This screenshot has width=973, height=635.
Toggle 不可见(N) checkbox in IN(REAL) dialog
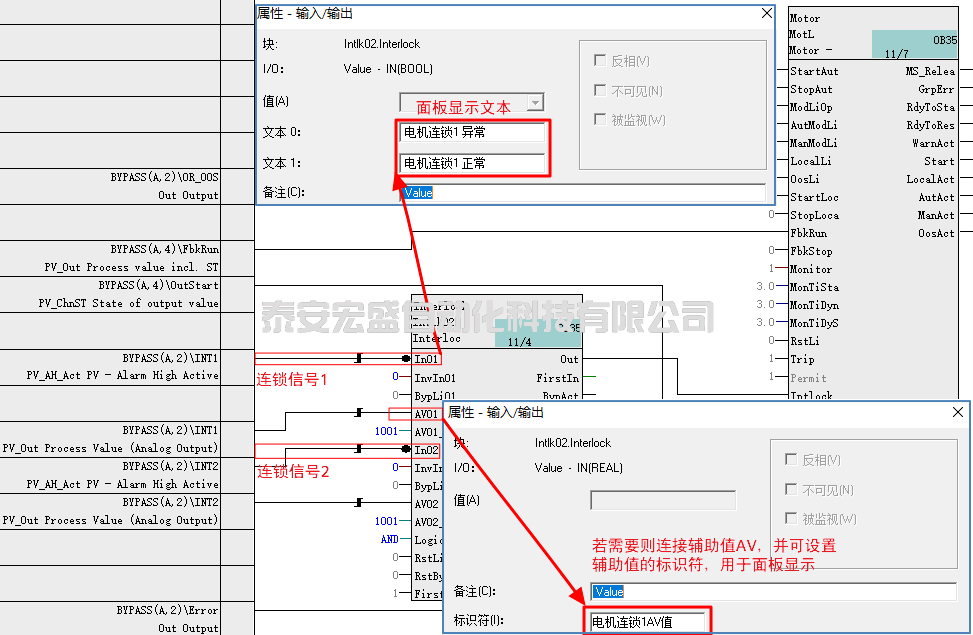792,490
